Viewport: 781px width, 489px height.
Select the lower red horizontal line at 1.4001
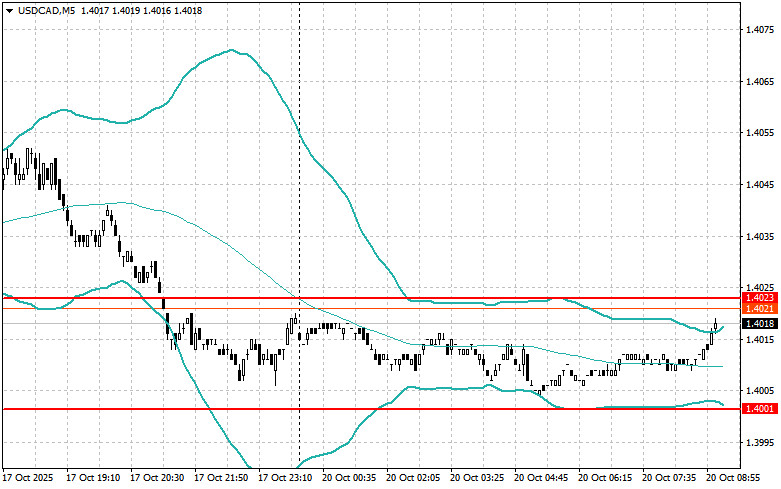tap(371, 409)
